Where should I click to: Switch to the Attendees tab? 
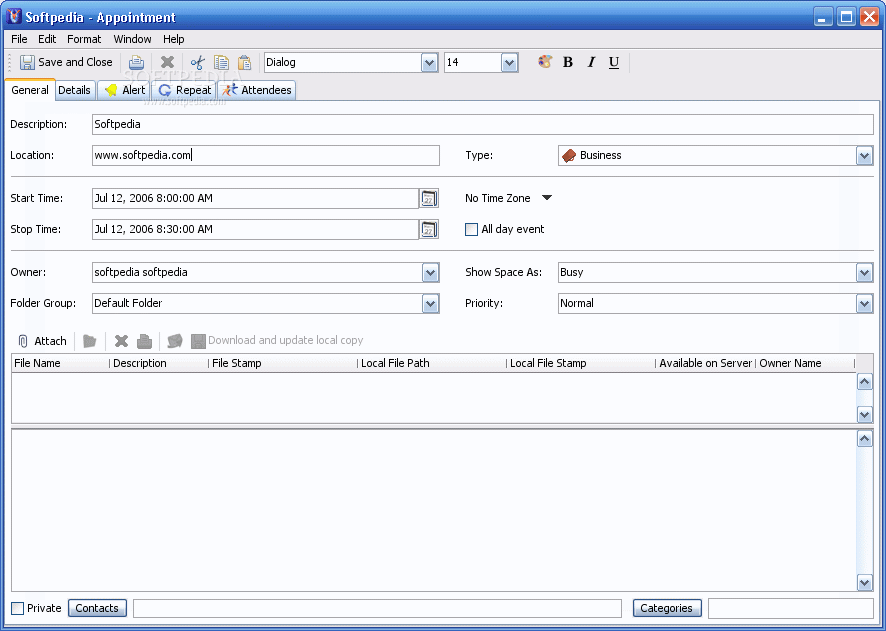[257, 90]
